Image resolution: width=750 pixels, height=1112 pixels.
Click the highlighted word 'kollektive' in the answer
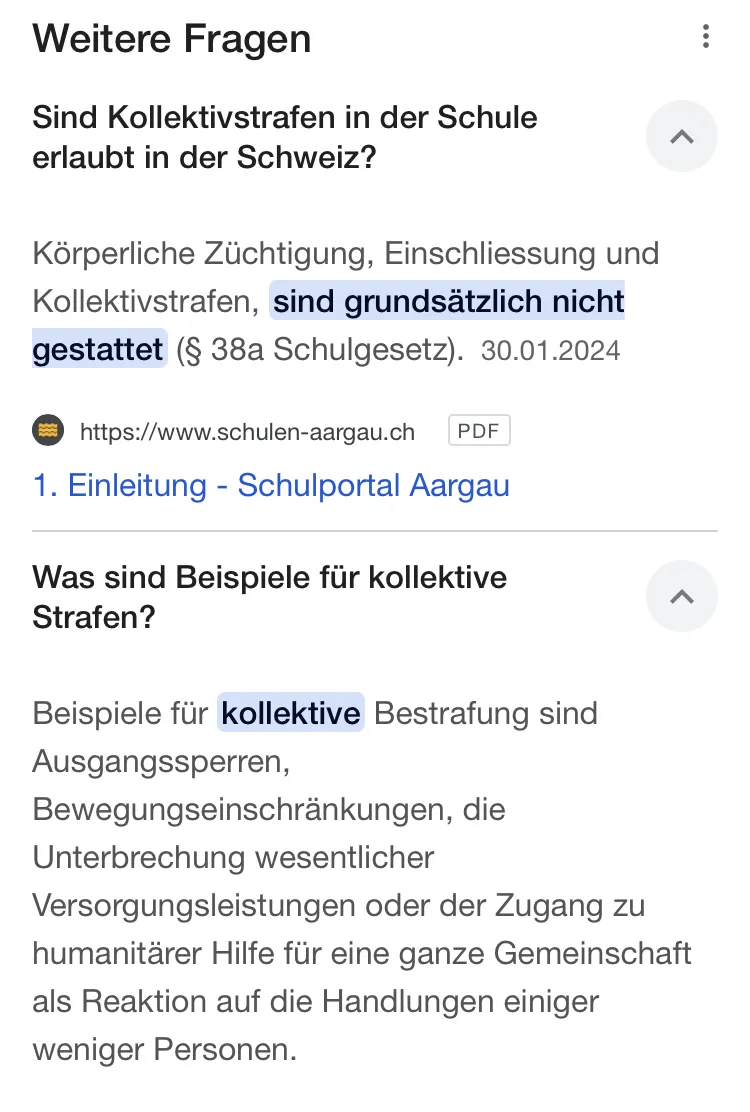tap(291, 713)
